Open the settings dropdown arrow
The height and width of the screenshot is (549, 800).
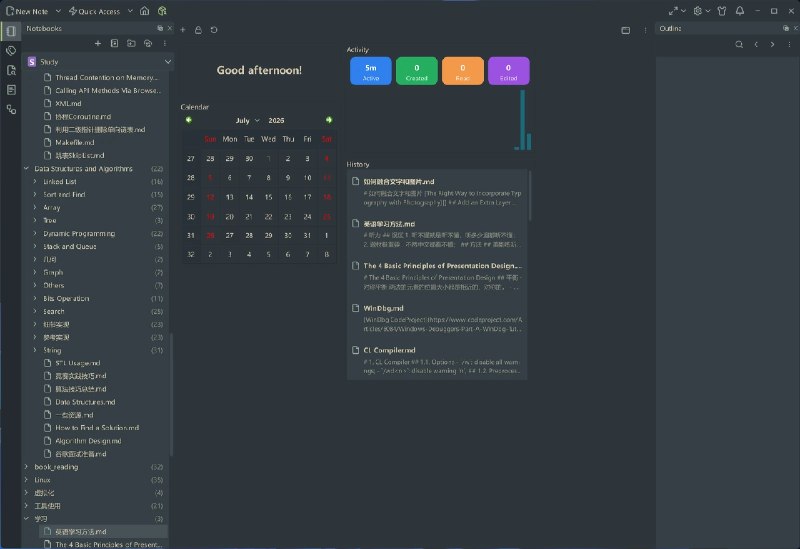708,11
